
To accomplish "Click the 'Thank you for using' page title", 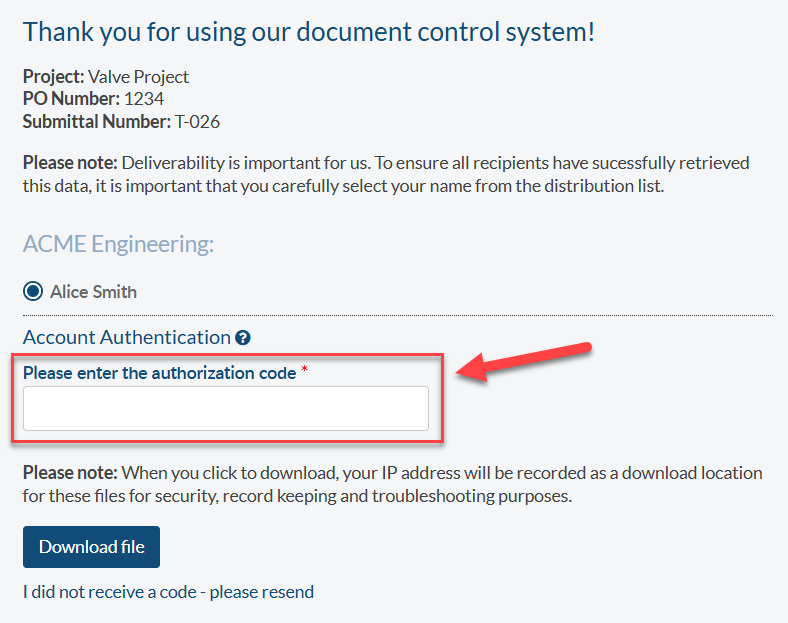I will [308, 31].
